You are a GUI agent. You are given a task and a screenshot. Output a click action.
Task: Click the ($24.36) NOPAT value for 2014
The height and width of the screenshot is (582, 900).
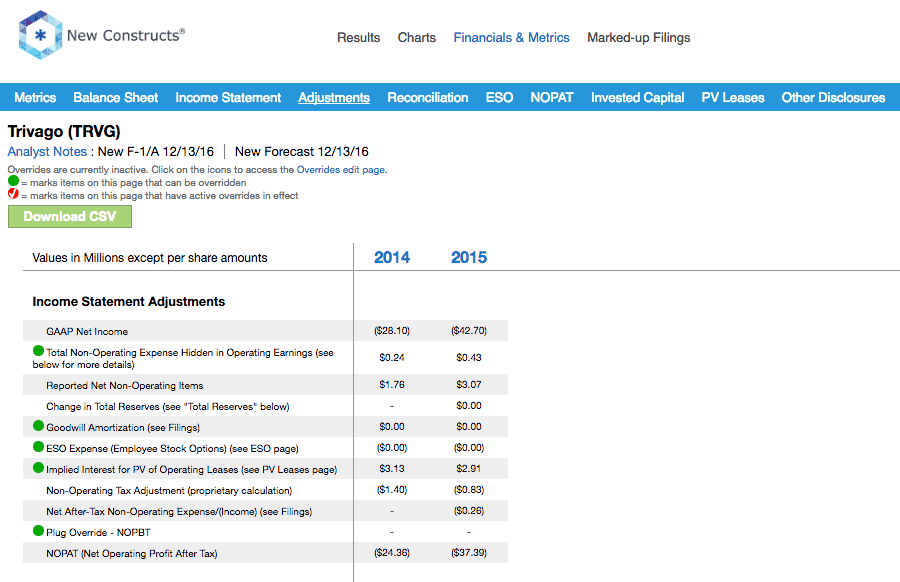(392, 553)
